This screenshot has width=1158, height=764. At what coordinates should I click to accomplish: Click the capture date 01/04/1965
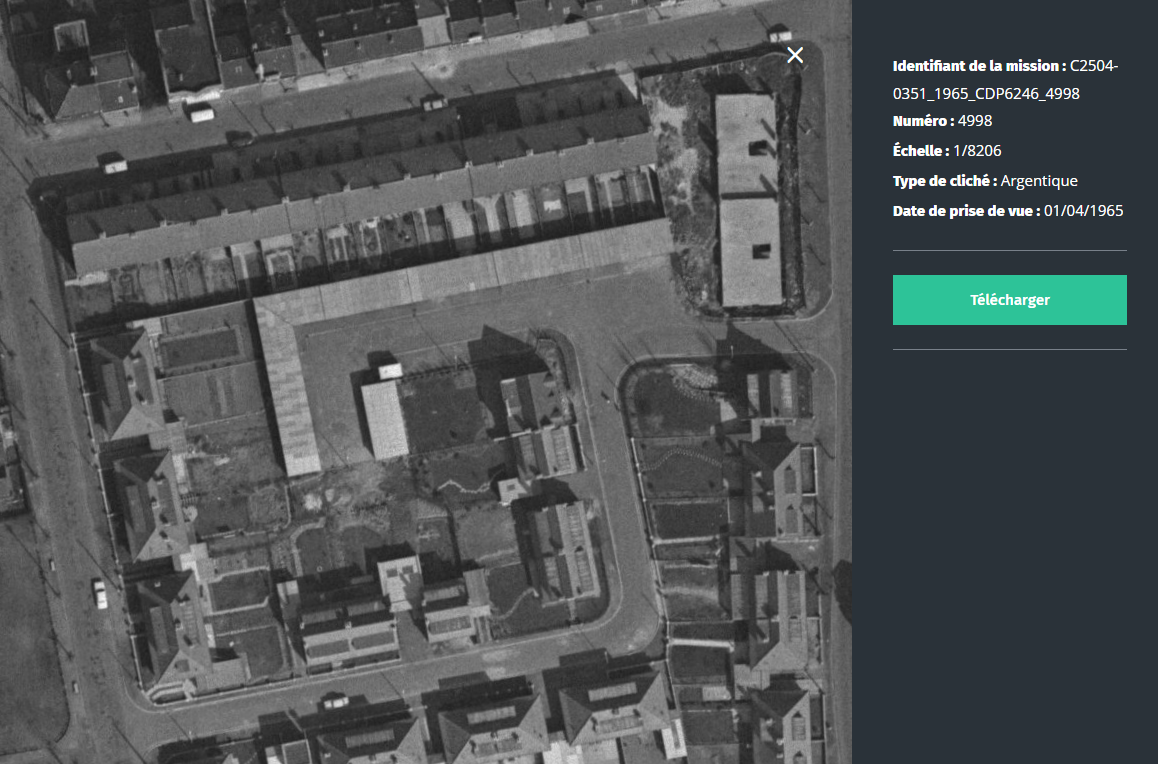tap(1083, 211)
